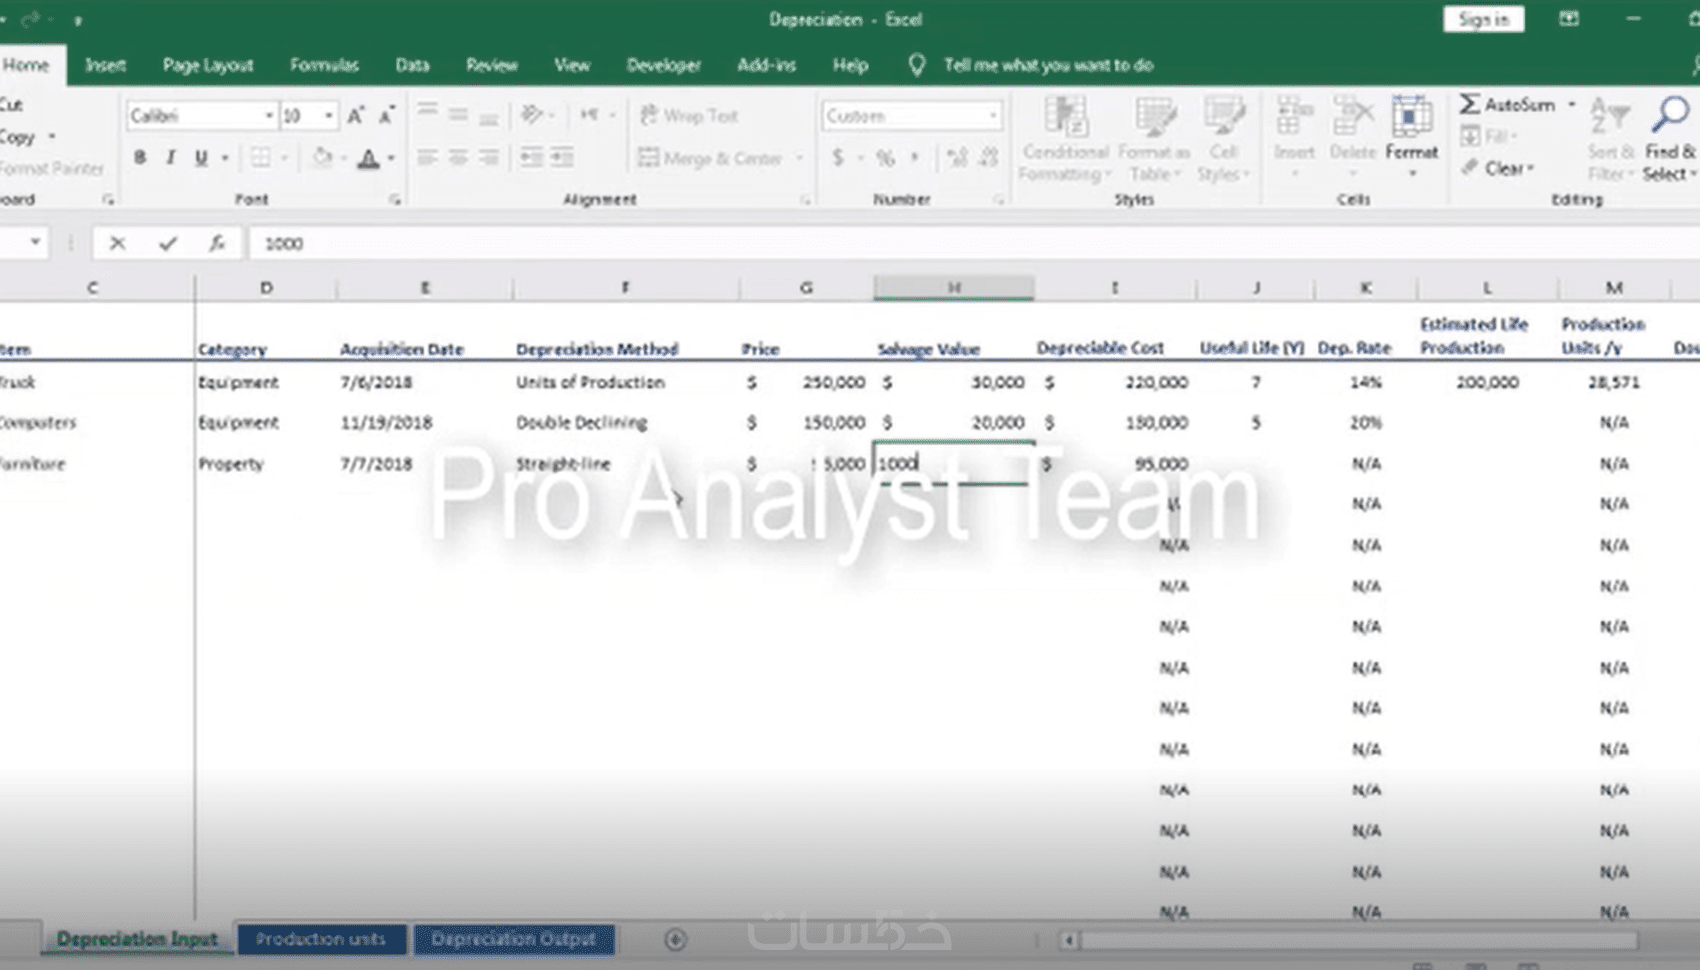Toggle bold formatting
The height and width of the screenshot is (970, 1700).
[x=140, y=157]
